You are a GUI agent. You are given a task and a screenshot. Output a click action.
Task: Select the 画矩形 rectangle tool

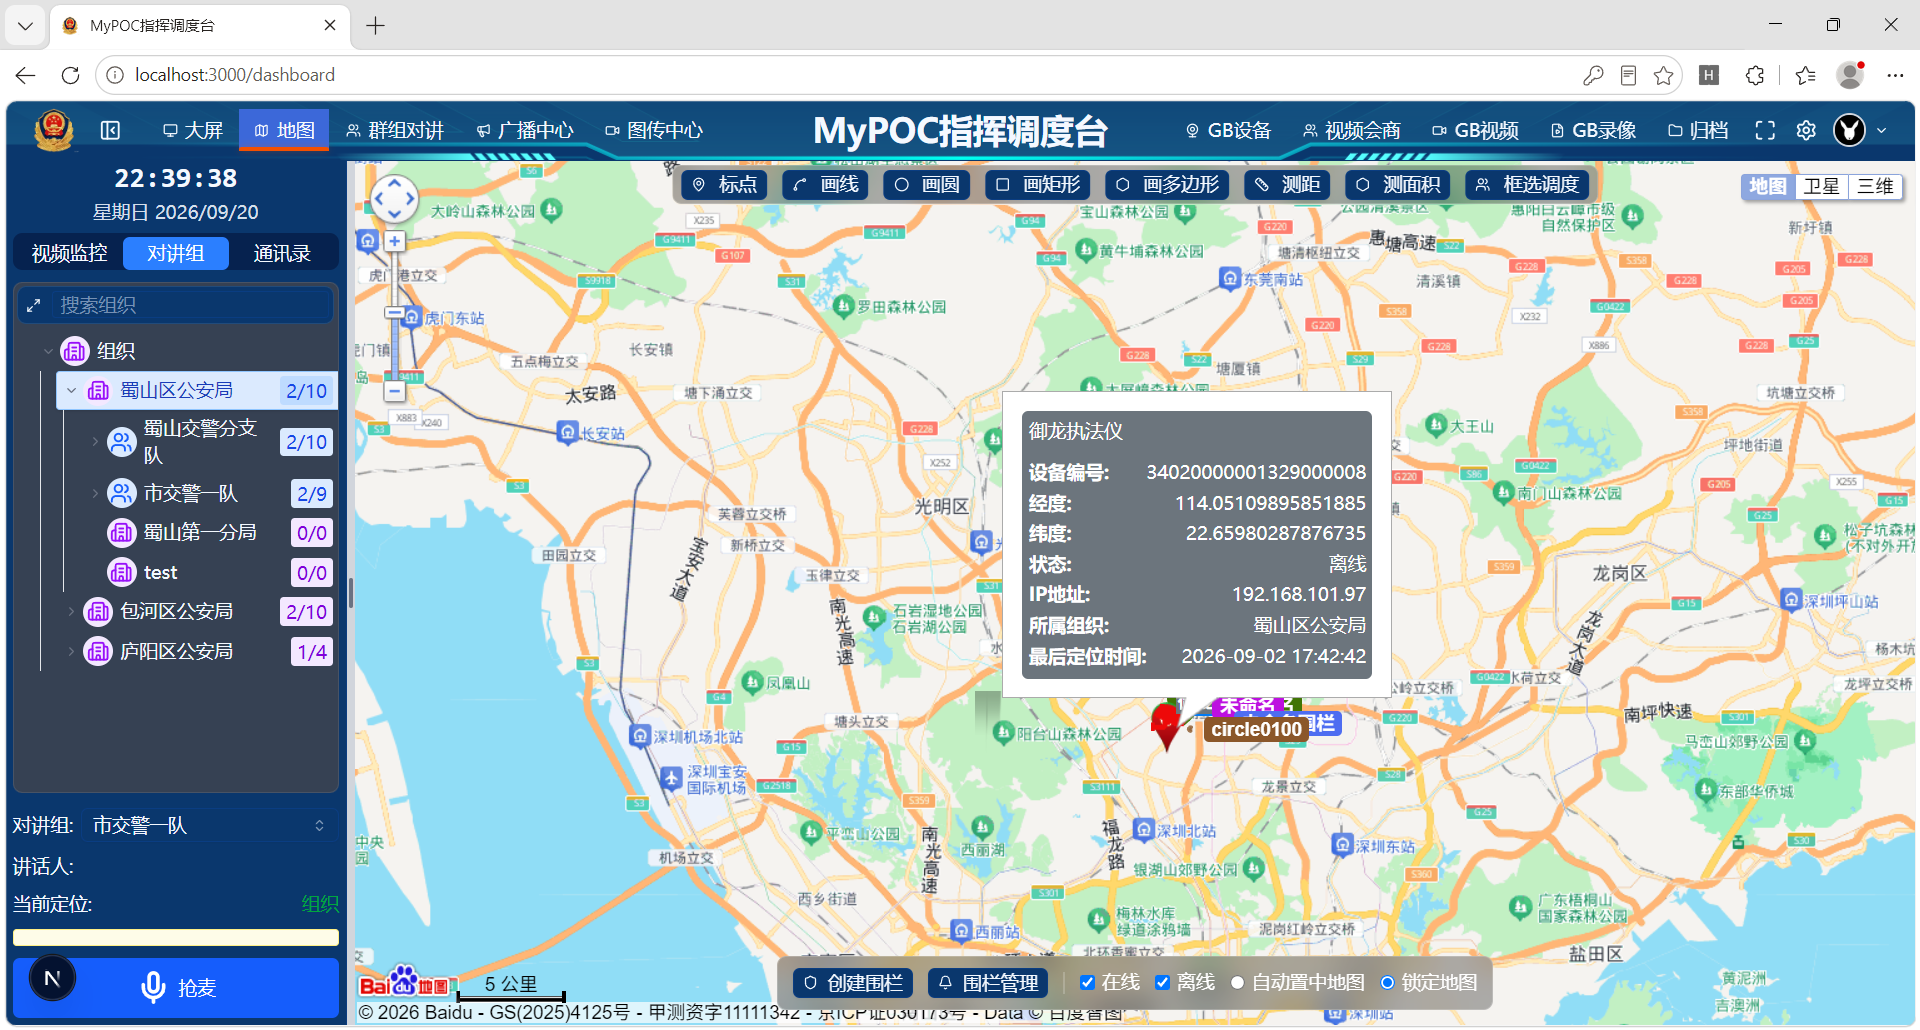pyautogui.click(x=1038, y=185)
